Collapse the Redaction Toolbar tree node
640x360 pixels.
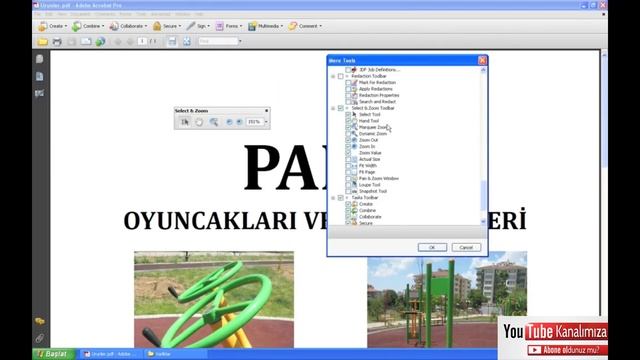pyautogui.click(x=333, y=76)
